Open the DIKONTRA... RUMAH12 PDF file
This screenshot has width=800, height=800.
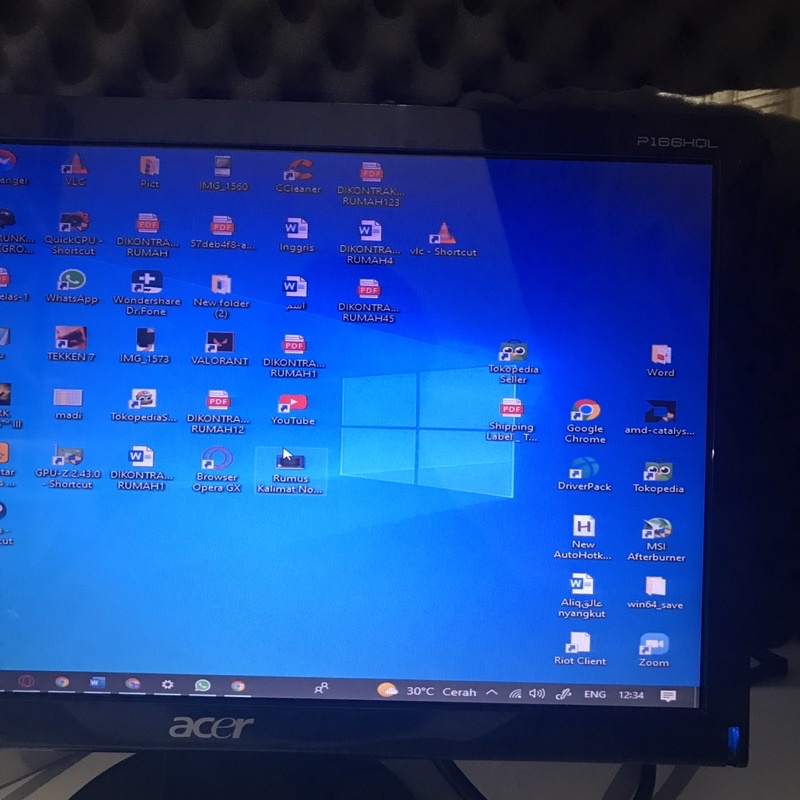tap(218, 412)
